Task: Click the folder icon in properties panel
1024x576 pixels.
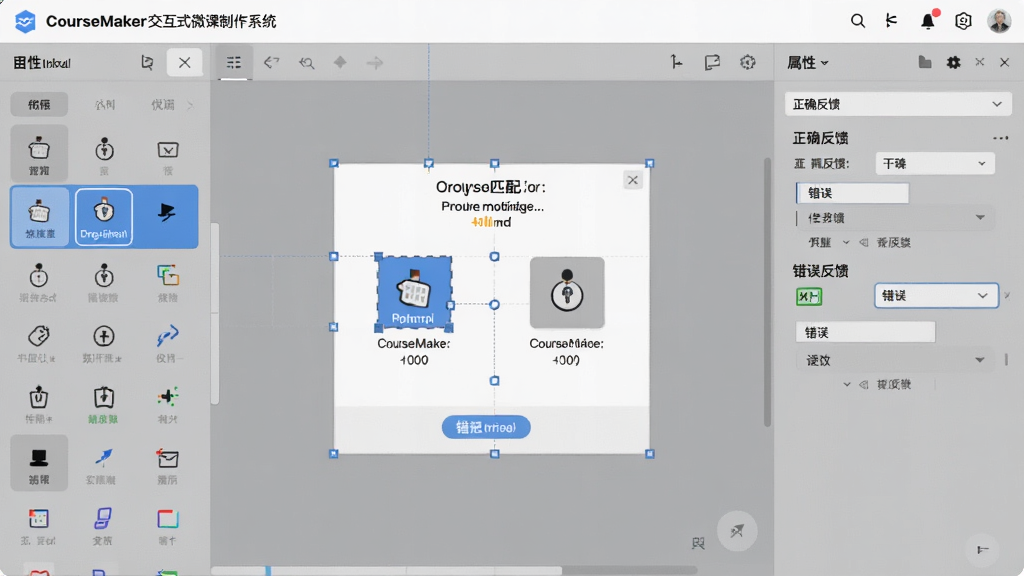Action: click(925, 62)
